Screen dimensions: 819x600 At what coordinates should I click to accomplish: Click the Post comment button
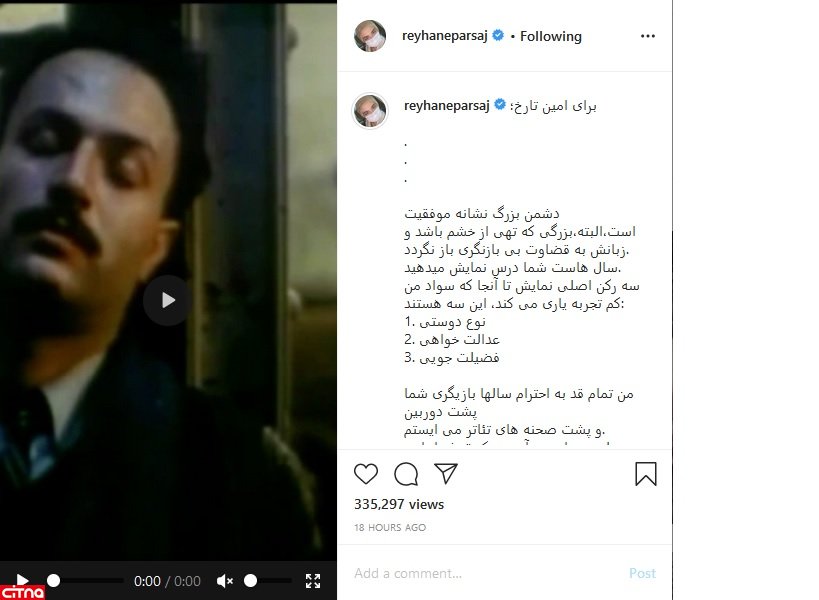642,573
